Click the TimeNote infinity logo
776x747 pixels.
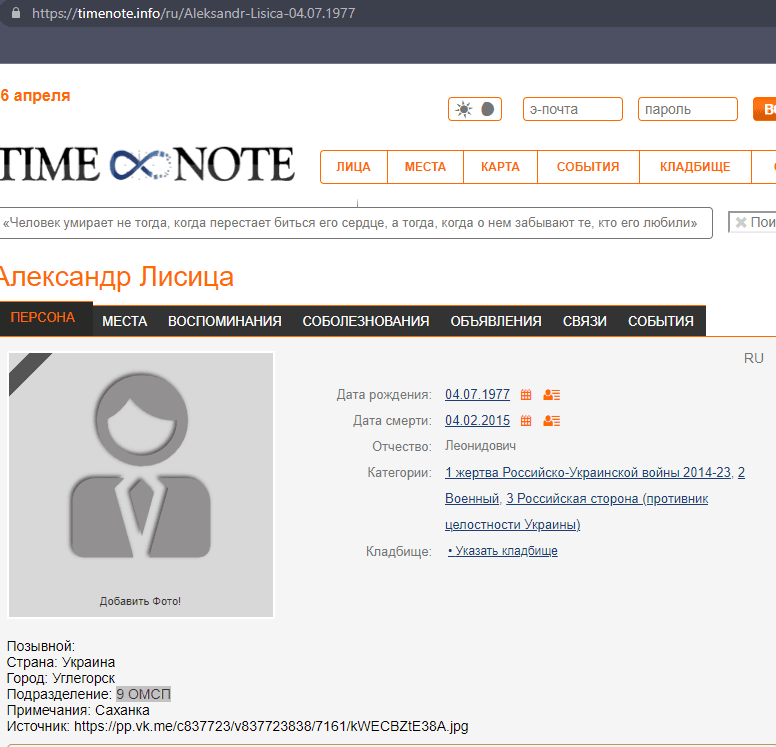[147, 165]
